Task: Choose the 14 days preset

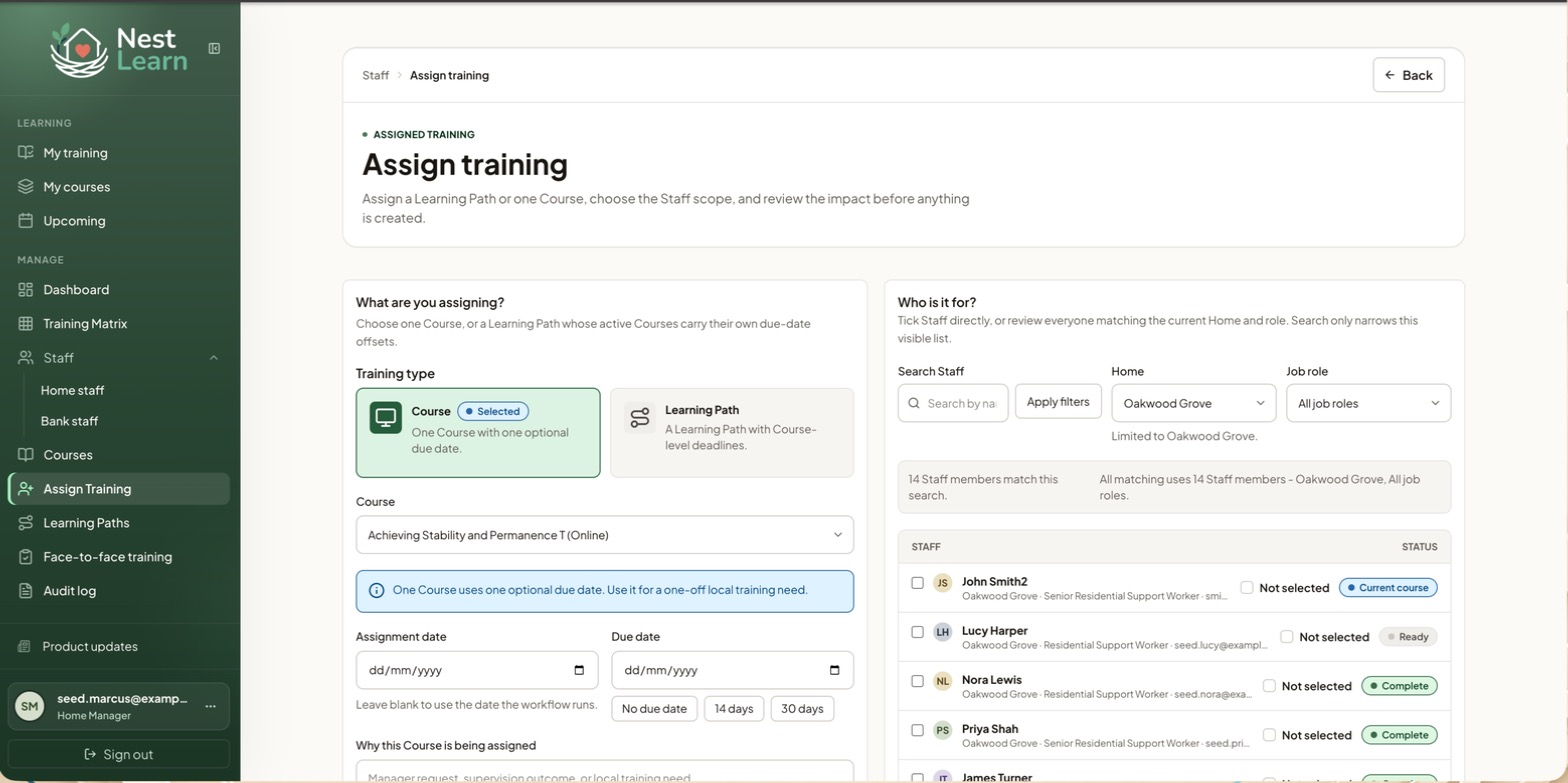Action: (x=734, y=709)
